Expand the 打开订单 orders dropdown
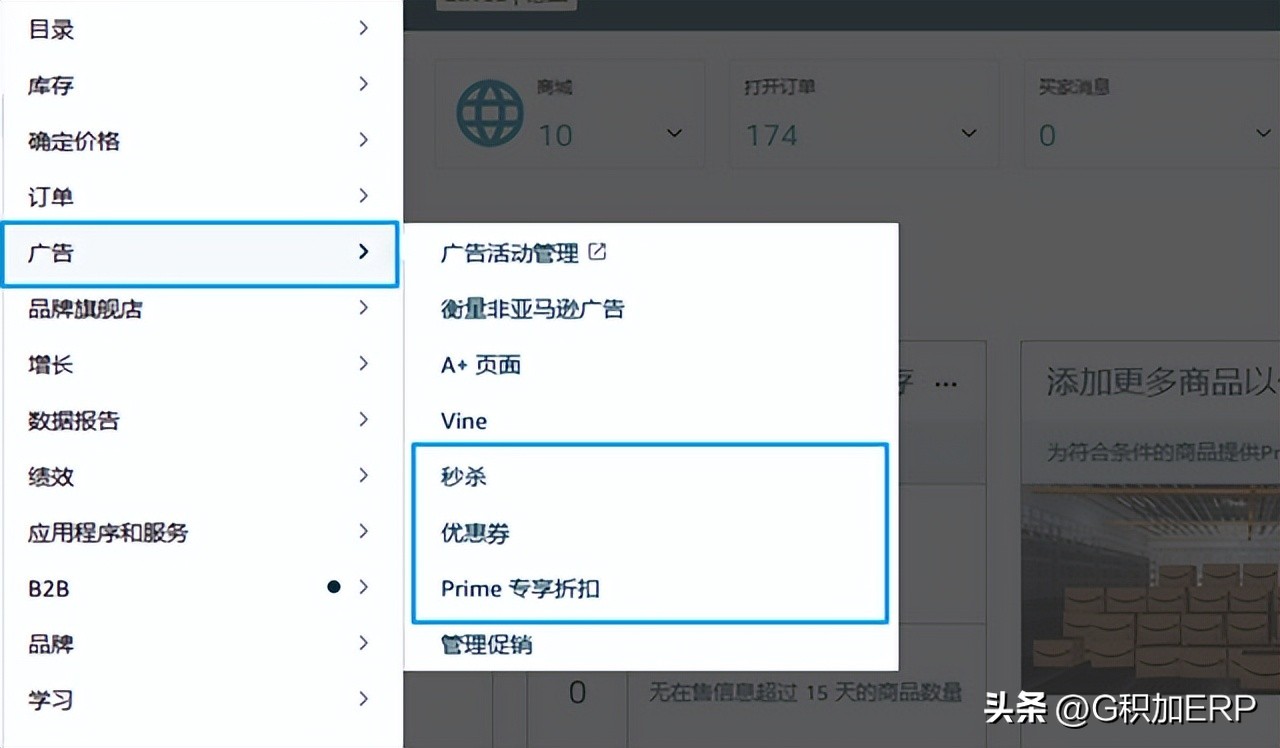Image resolution: width=1280 pixels, height=748 pixels. [968, 131]
